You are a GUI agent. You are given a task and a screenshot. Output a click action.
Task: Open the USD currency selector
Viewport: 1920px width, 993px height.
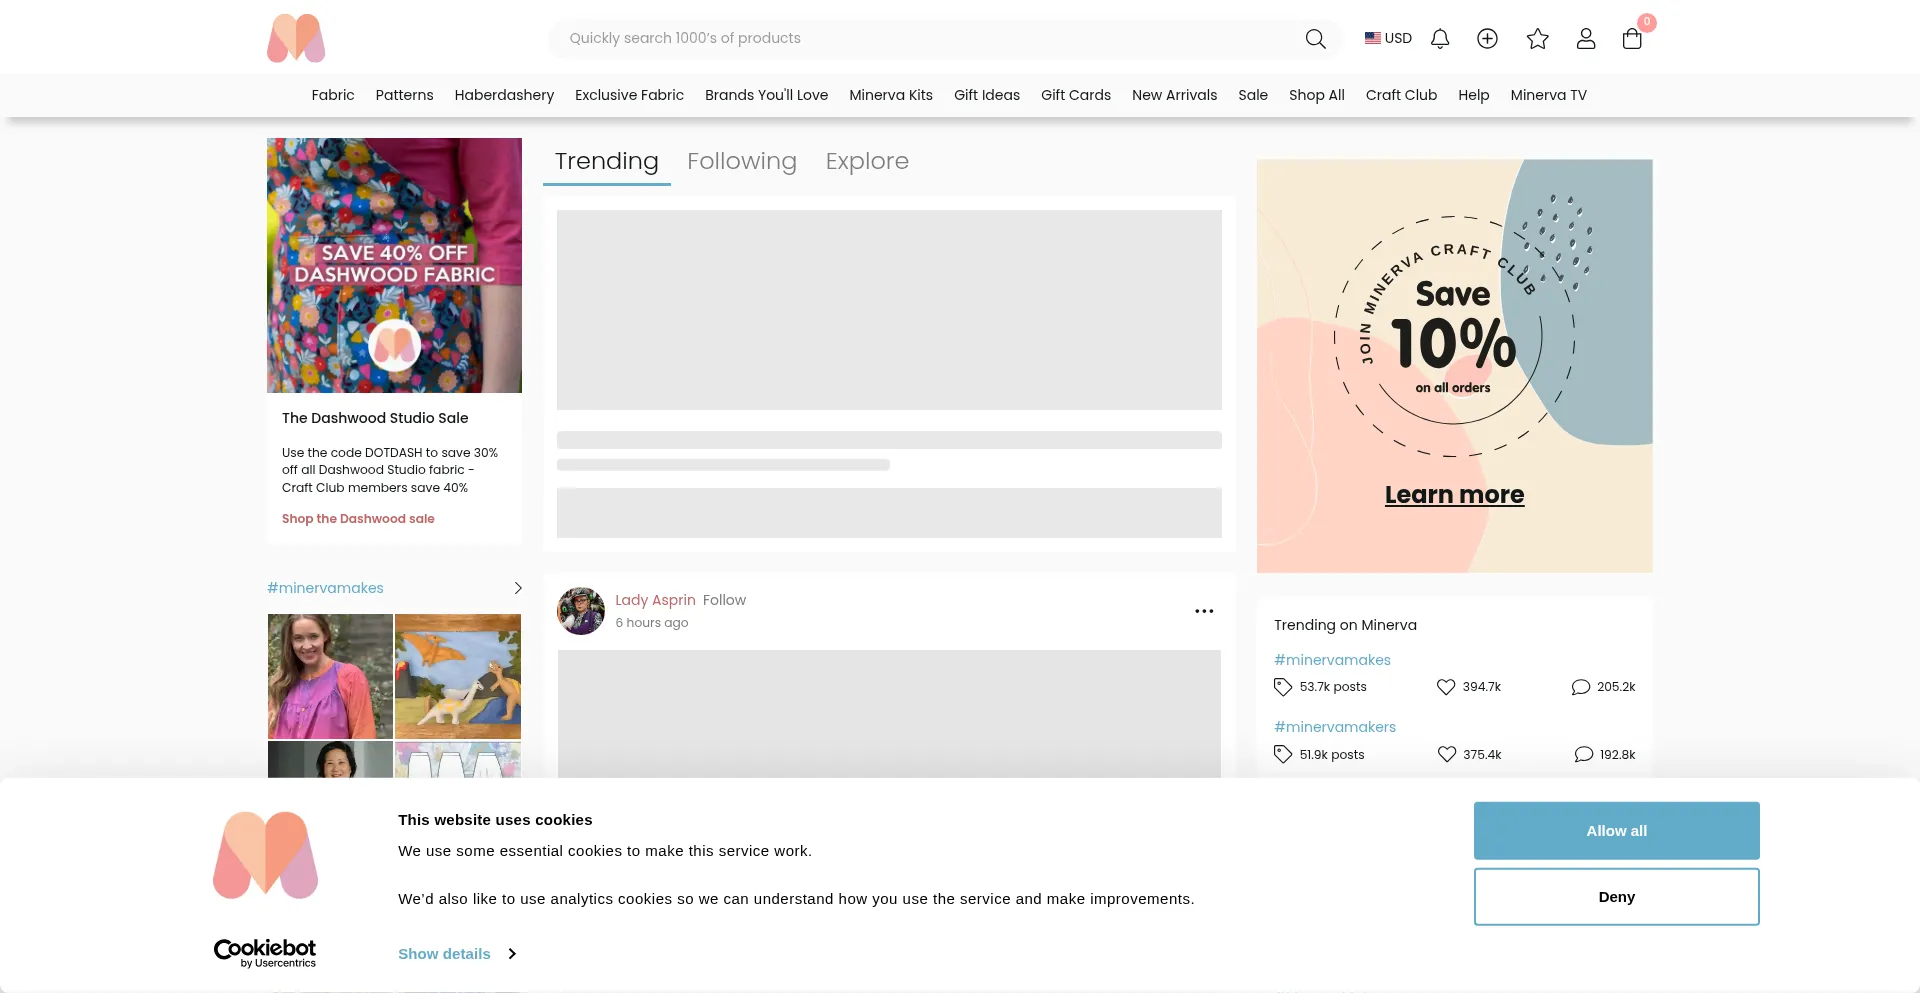pos(1388,38)
